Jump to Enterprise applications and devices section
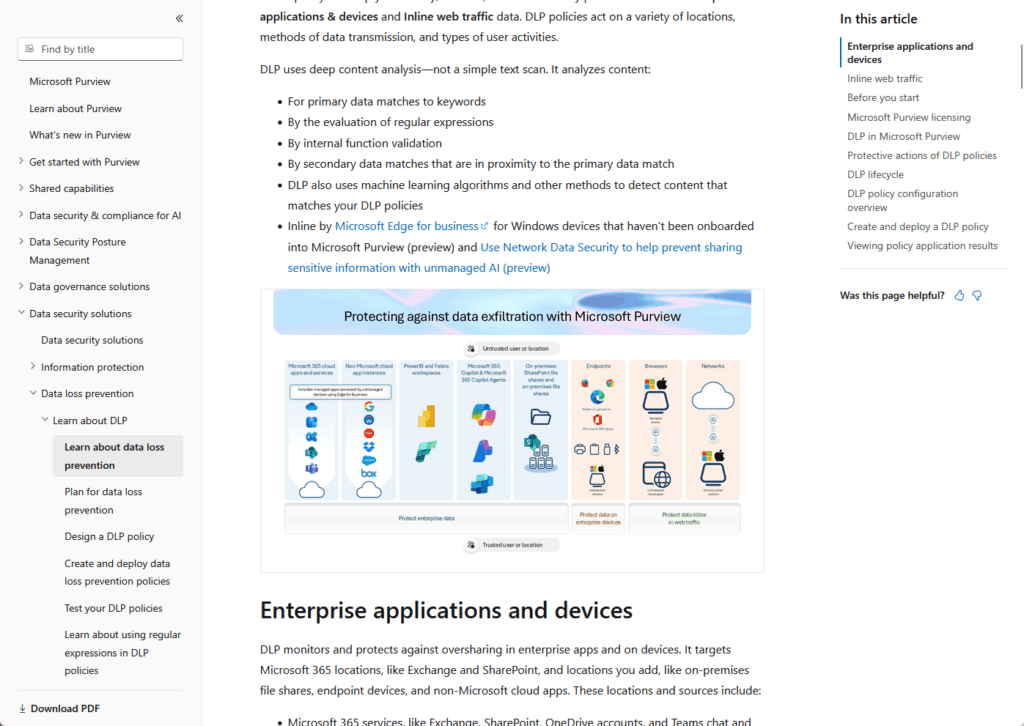 tap(910, 53)
